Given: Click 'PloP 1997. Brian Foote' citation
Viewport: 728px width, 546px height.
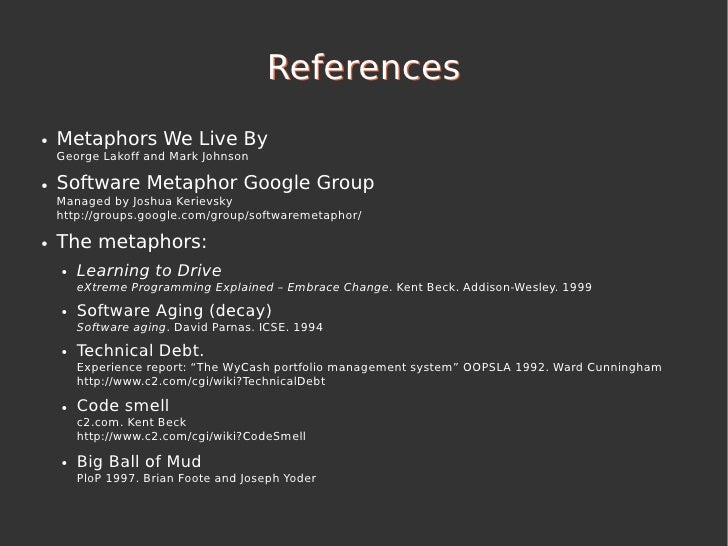Looking at the screenshot, I should tap(196, 478).
